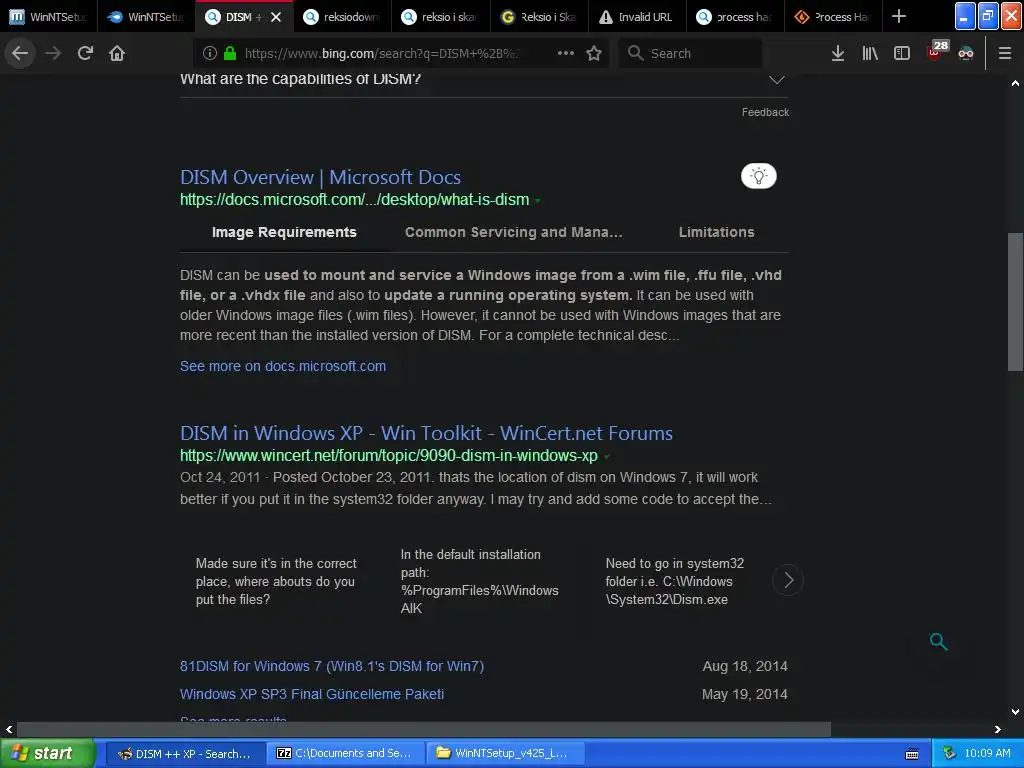Switch to 'C:\Documents and Se...' taskbar window

345,754
